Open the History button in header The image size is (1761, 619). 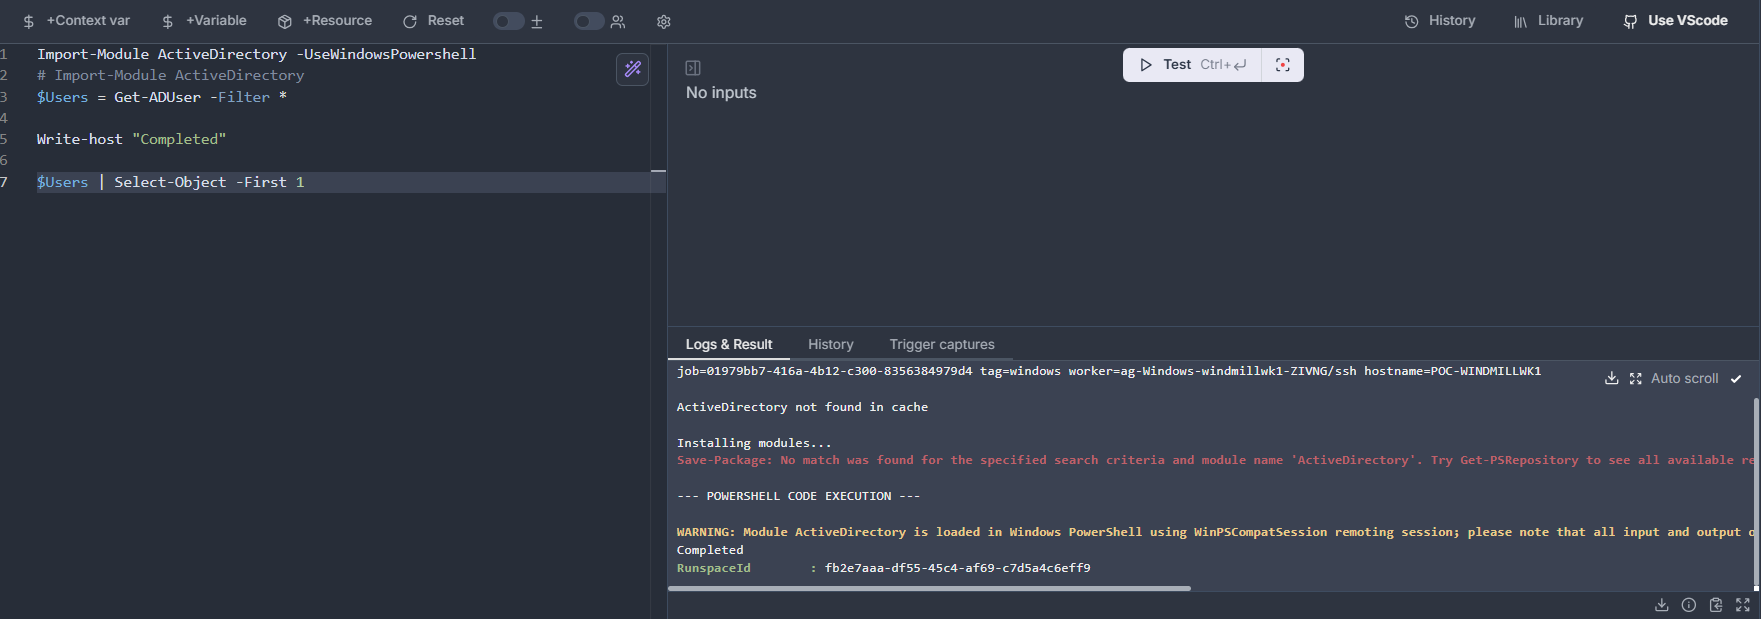(1440, 21)
